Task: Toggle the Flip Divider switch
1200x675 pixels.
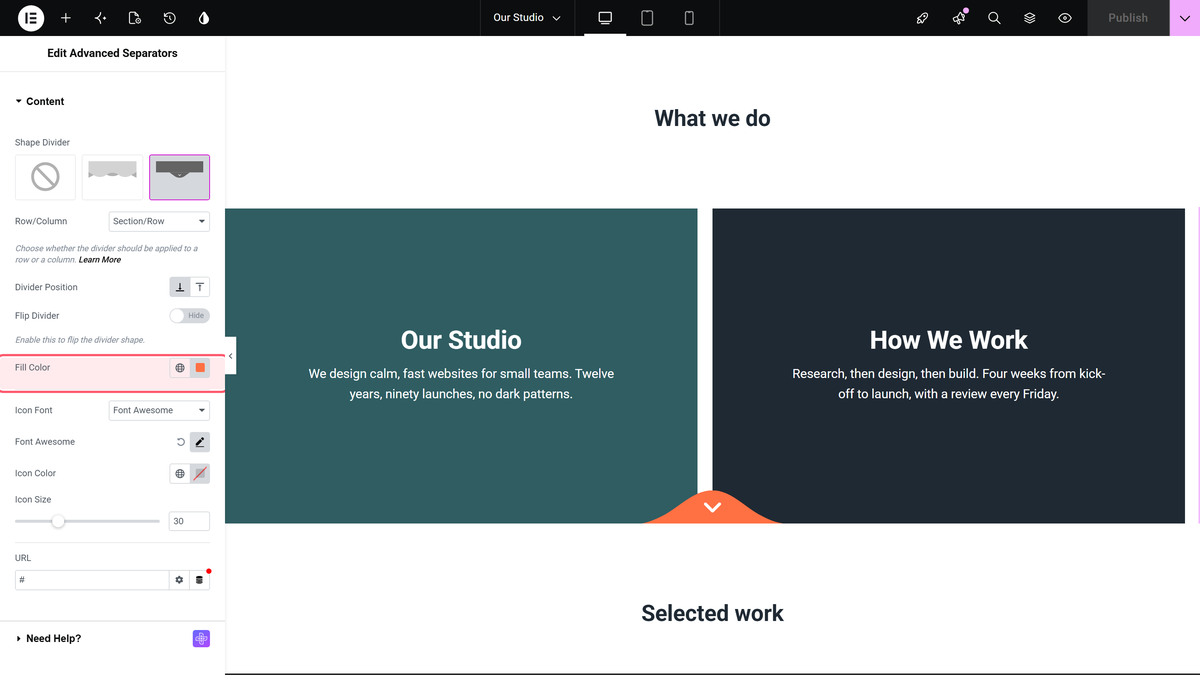Action: pos(190,315)
